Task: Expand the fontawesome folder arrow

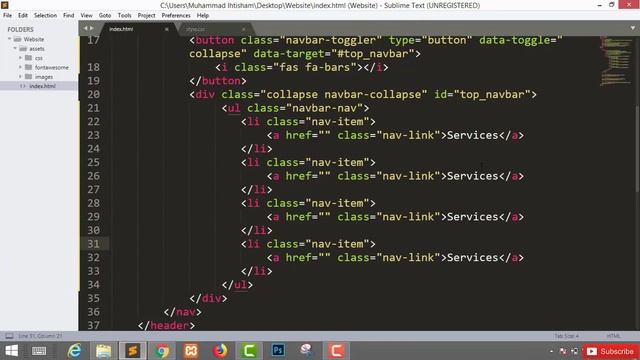Action: coord(20,67)
